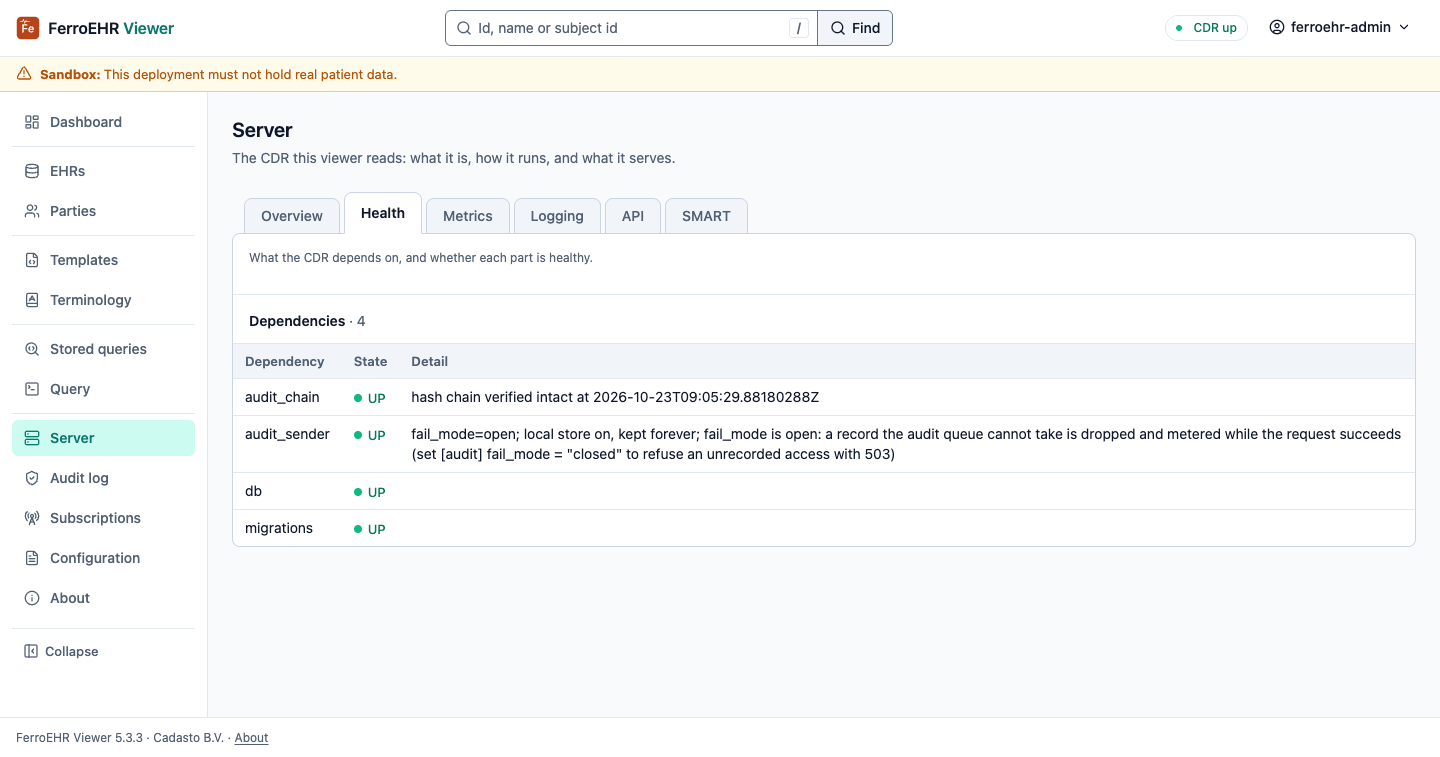Select the Health tab
This screenshot has height=757, width=1440.
383,213
